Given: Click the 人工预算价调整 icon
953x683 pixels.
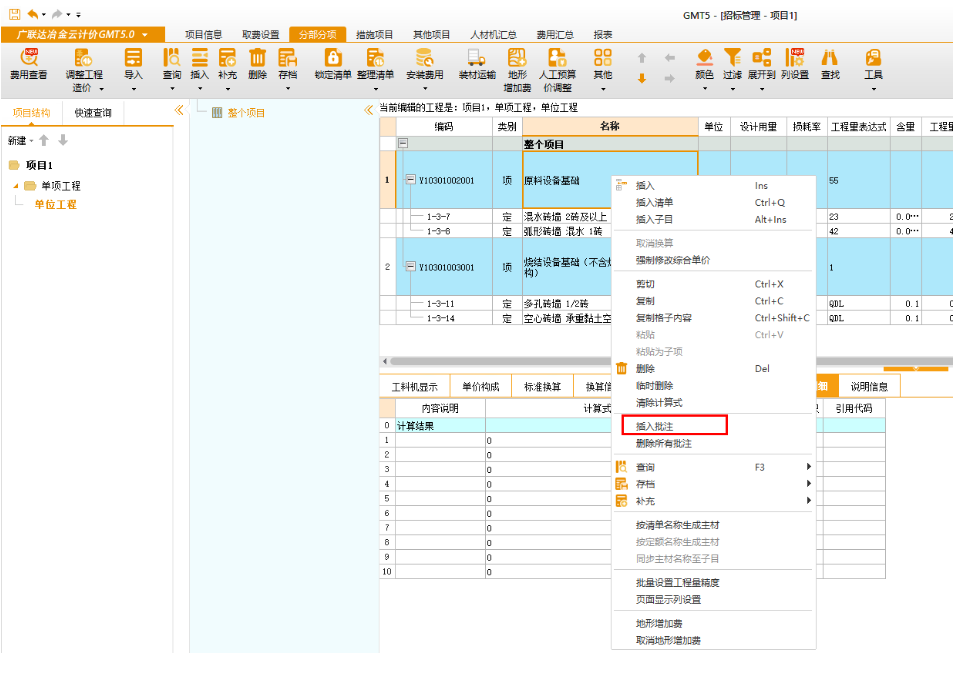Looking at the screenshot, I should point(557,62).
